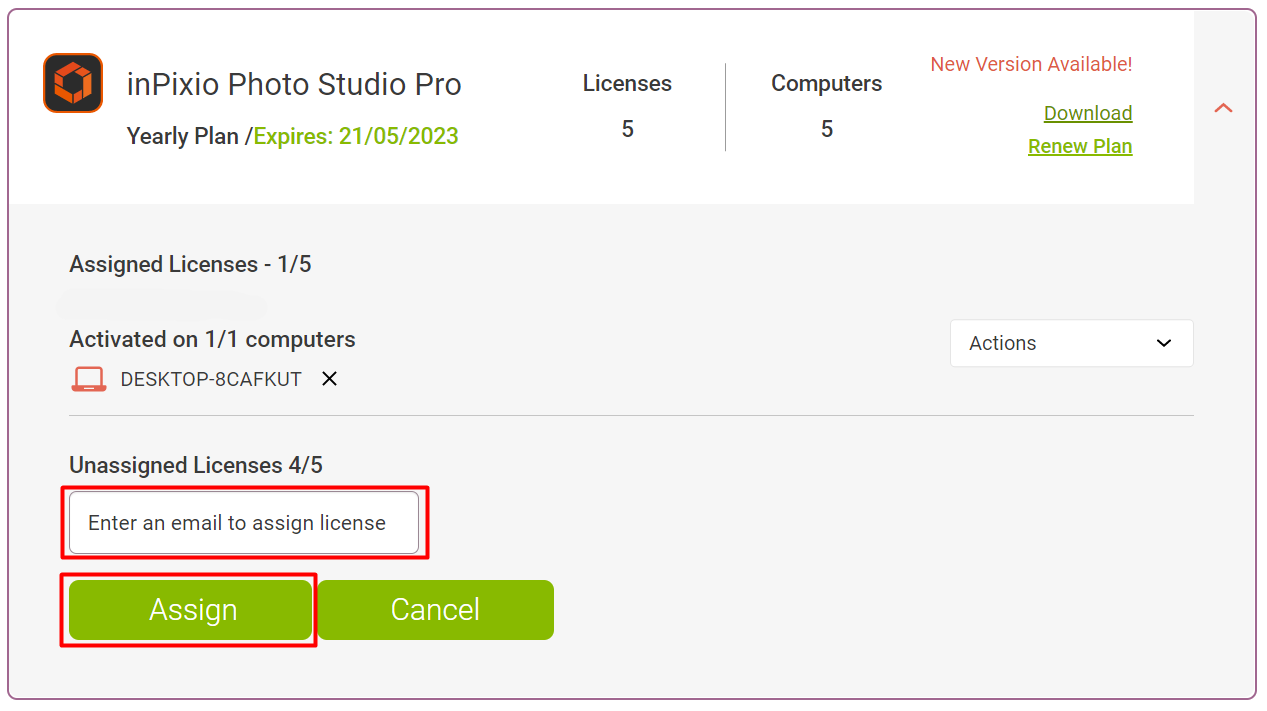This screenshot has width=1267, height=711.
Task: Click the Activated on 1/1 computers label
Action: (212, 339)
